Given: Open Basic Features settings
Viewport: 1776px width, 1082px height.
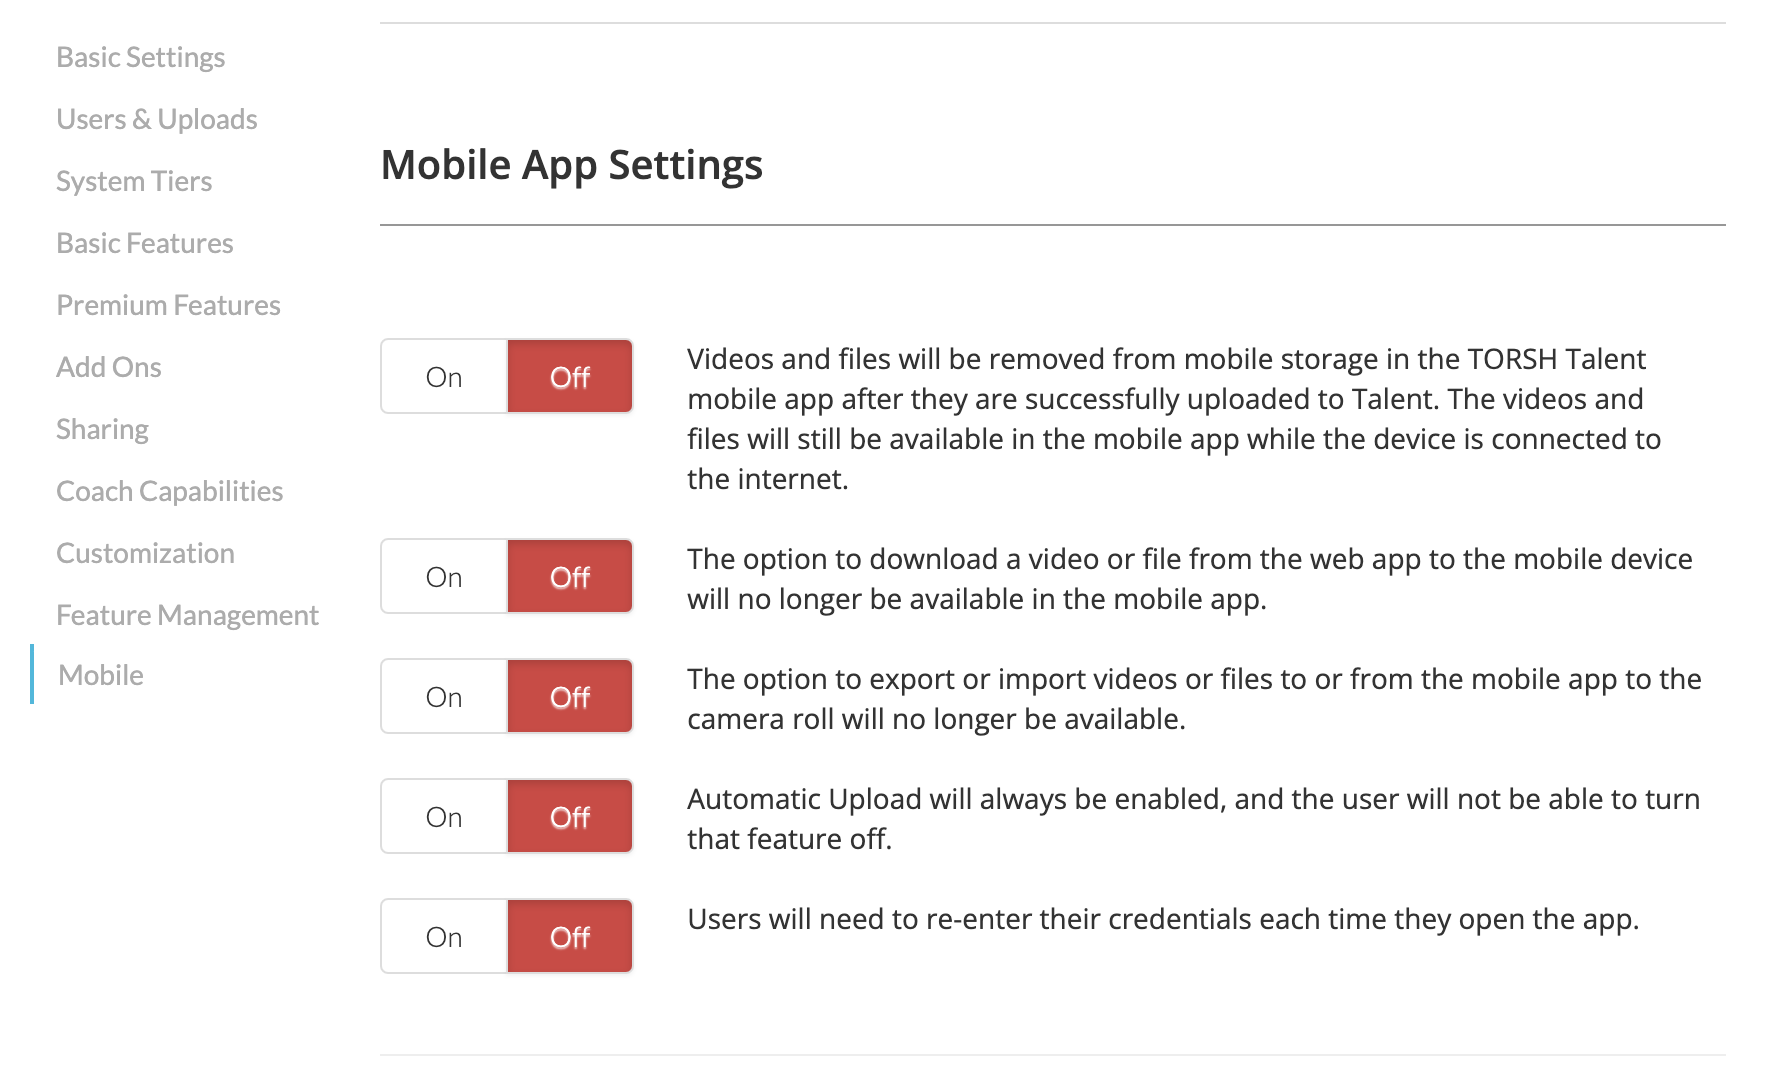Looking at the screenshot, I should (144, 244).
